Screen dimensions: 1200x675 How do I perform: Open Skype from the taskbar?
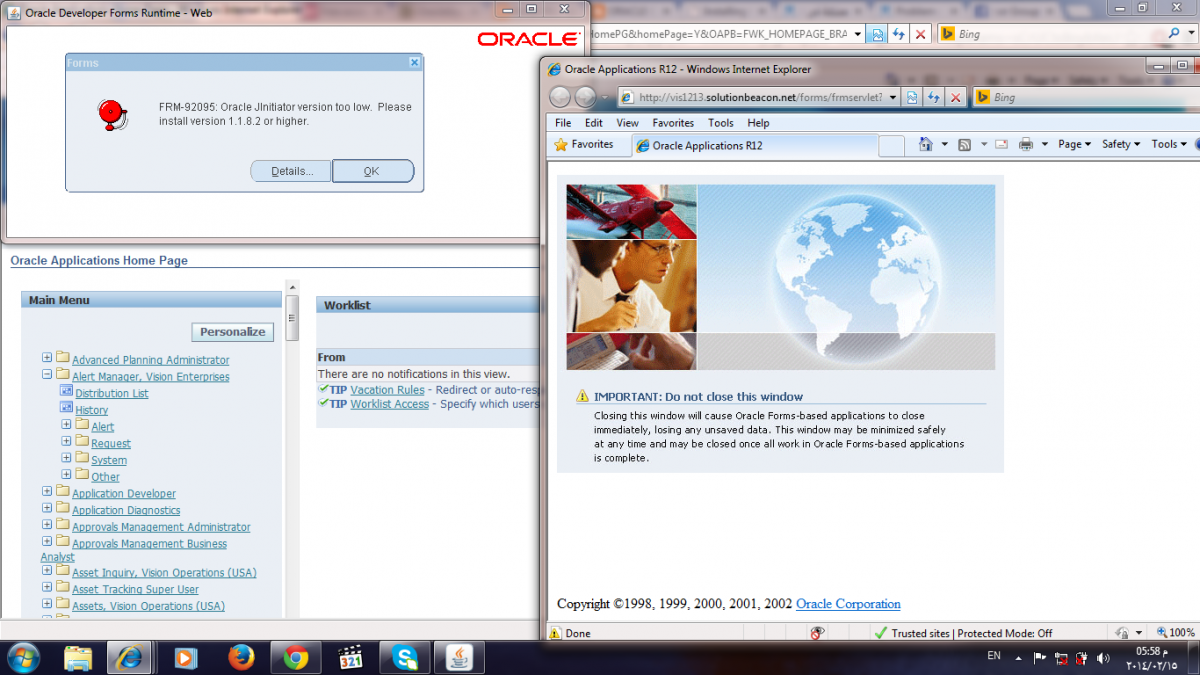click(405, 657)
